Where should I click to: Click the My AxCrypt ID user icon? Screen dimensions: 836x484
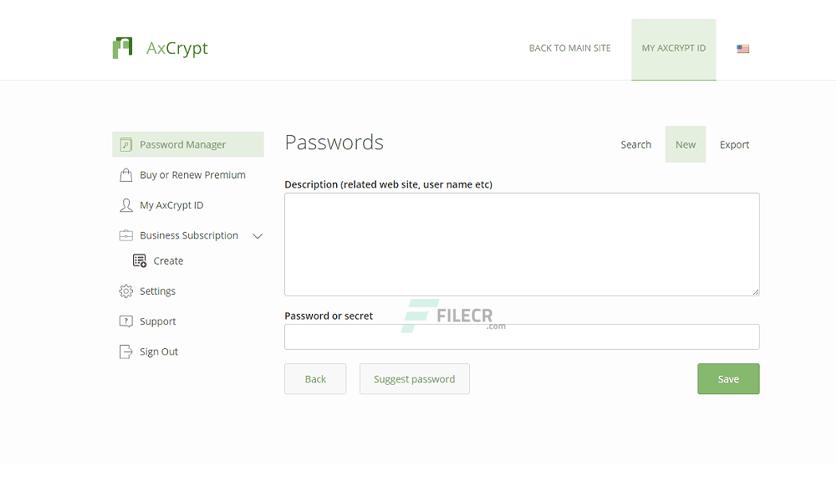click(x=126, y=205)
